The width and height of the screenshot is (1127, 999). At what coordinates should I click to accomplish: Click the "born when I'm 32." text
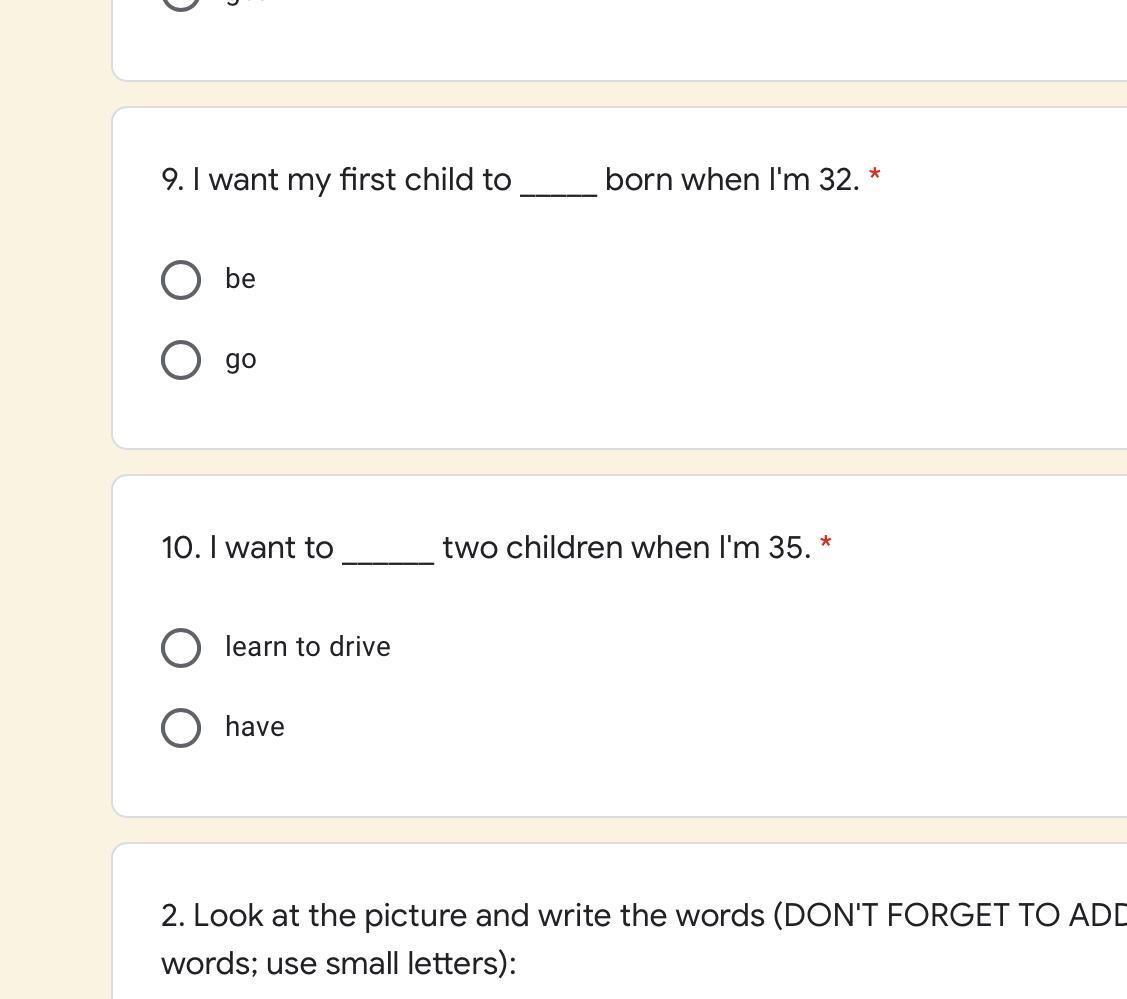732,180
